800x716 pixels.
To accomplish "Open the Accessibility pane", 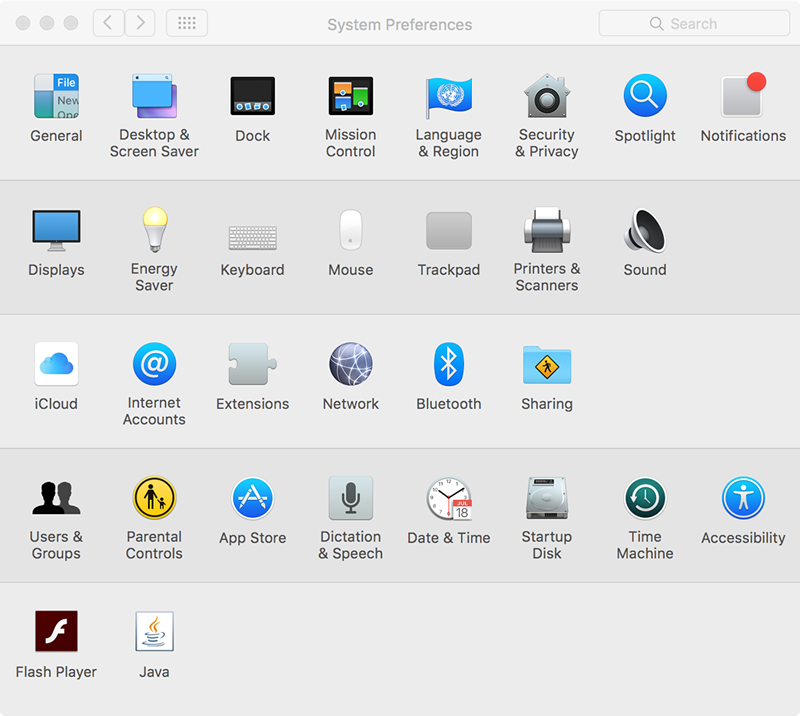I will click(743, 499).
